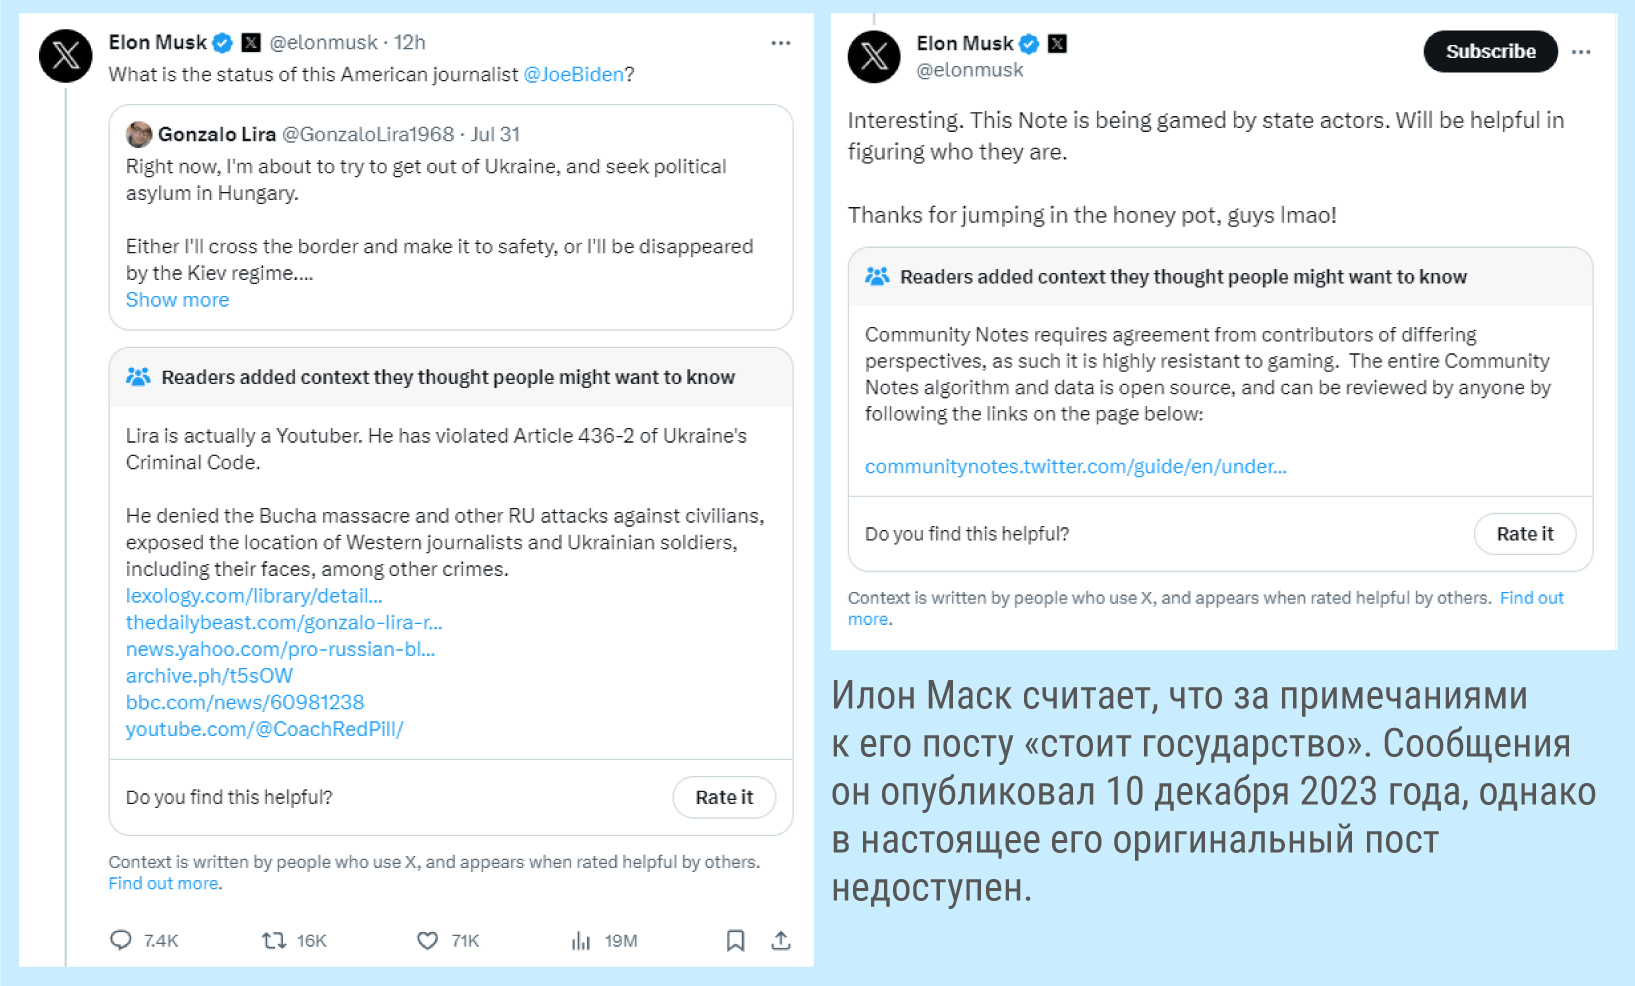1635x986 pixels.
Task: Open the communitynotes.twitter.com guide link
Action: (x=1076, y=466)
